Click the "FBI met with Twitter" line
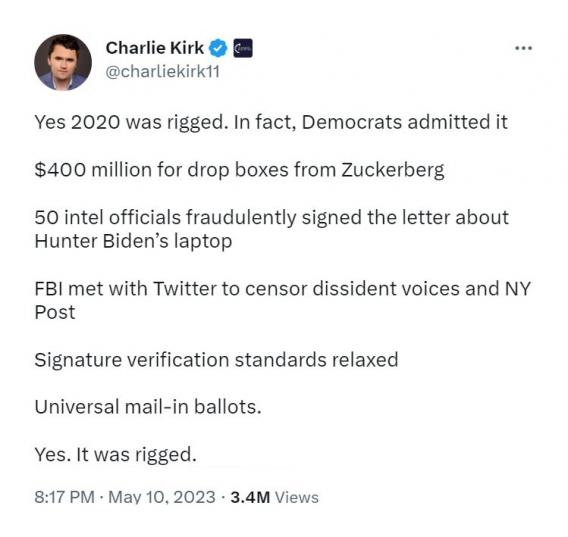The width and height of the screenshot is (568, 537). coord(283,289)
